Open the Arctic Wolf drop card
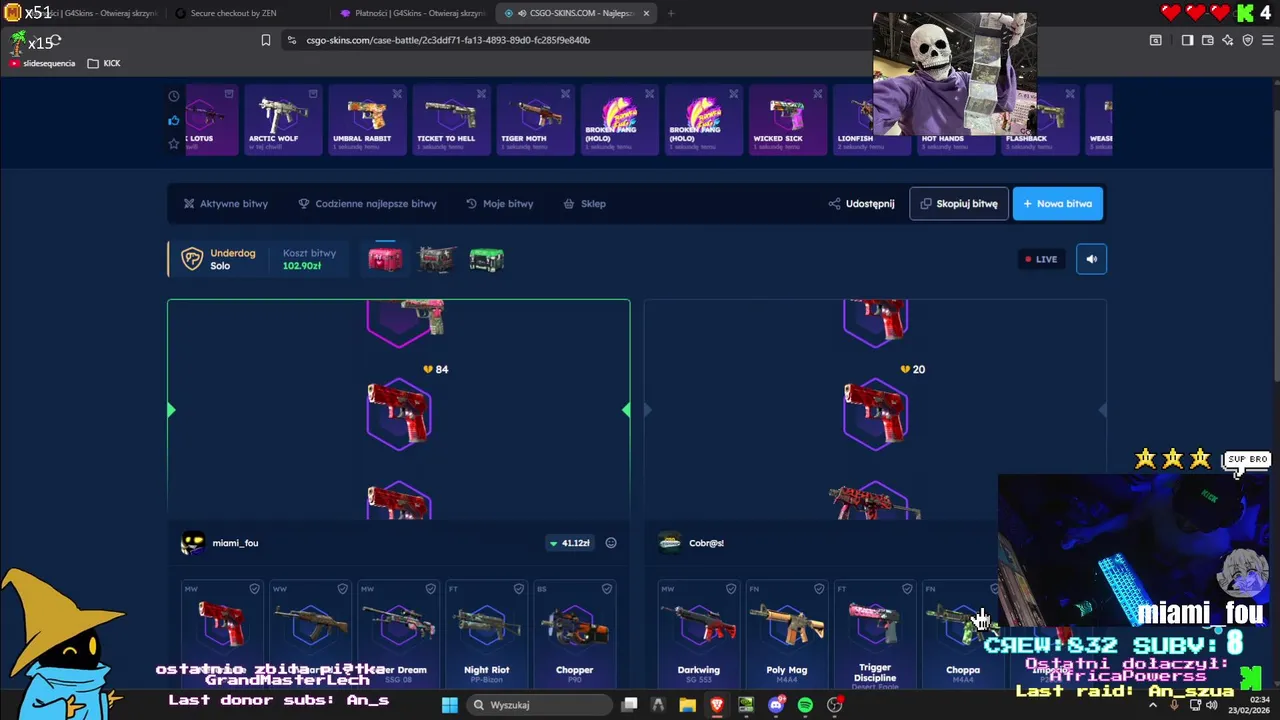The height and width of the screenshot is (720, 1280). point(282,120)
